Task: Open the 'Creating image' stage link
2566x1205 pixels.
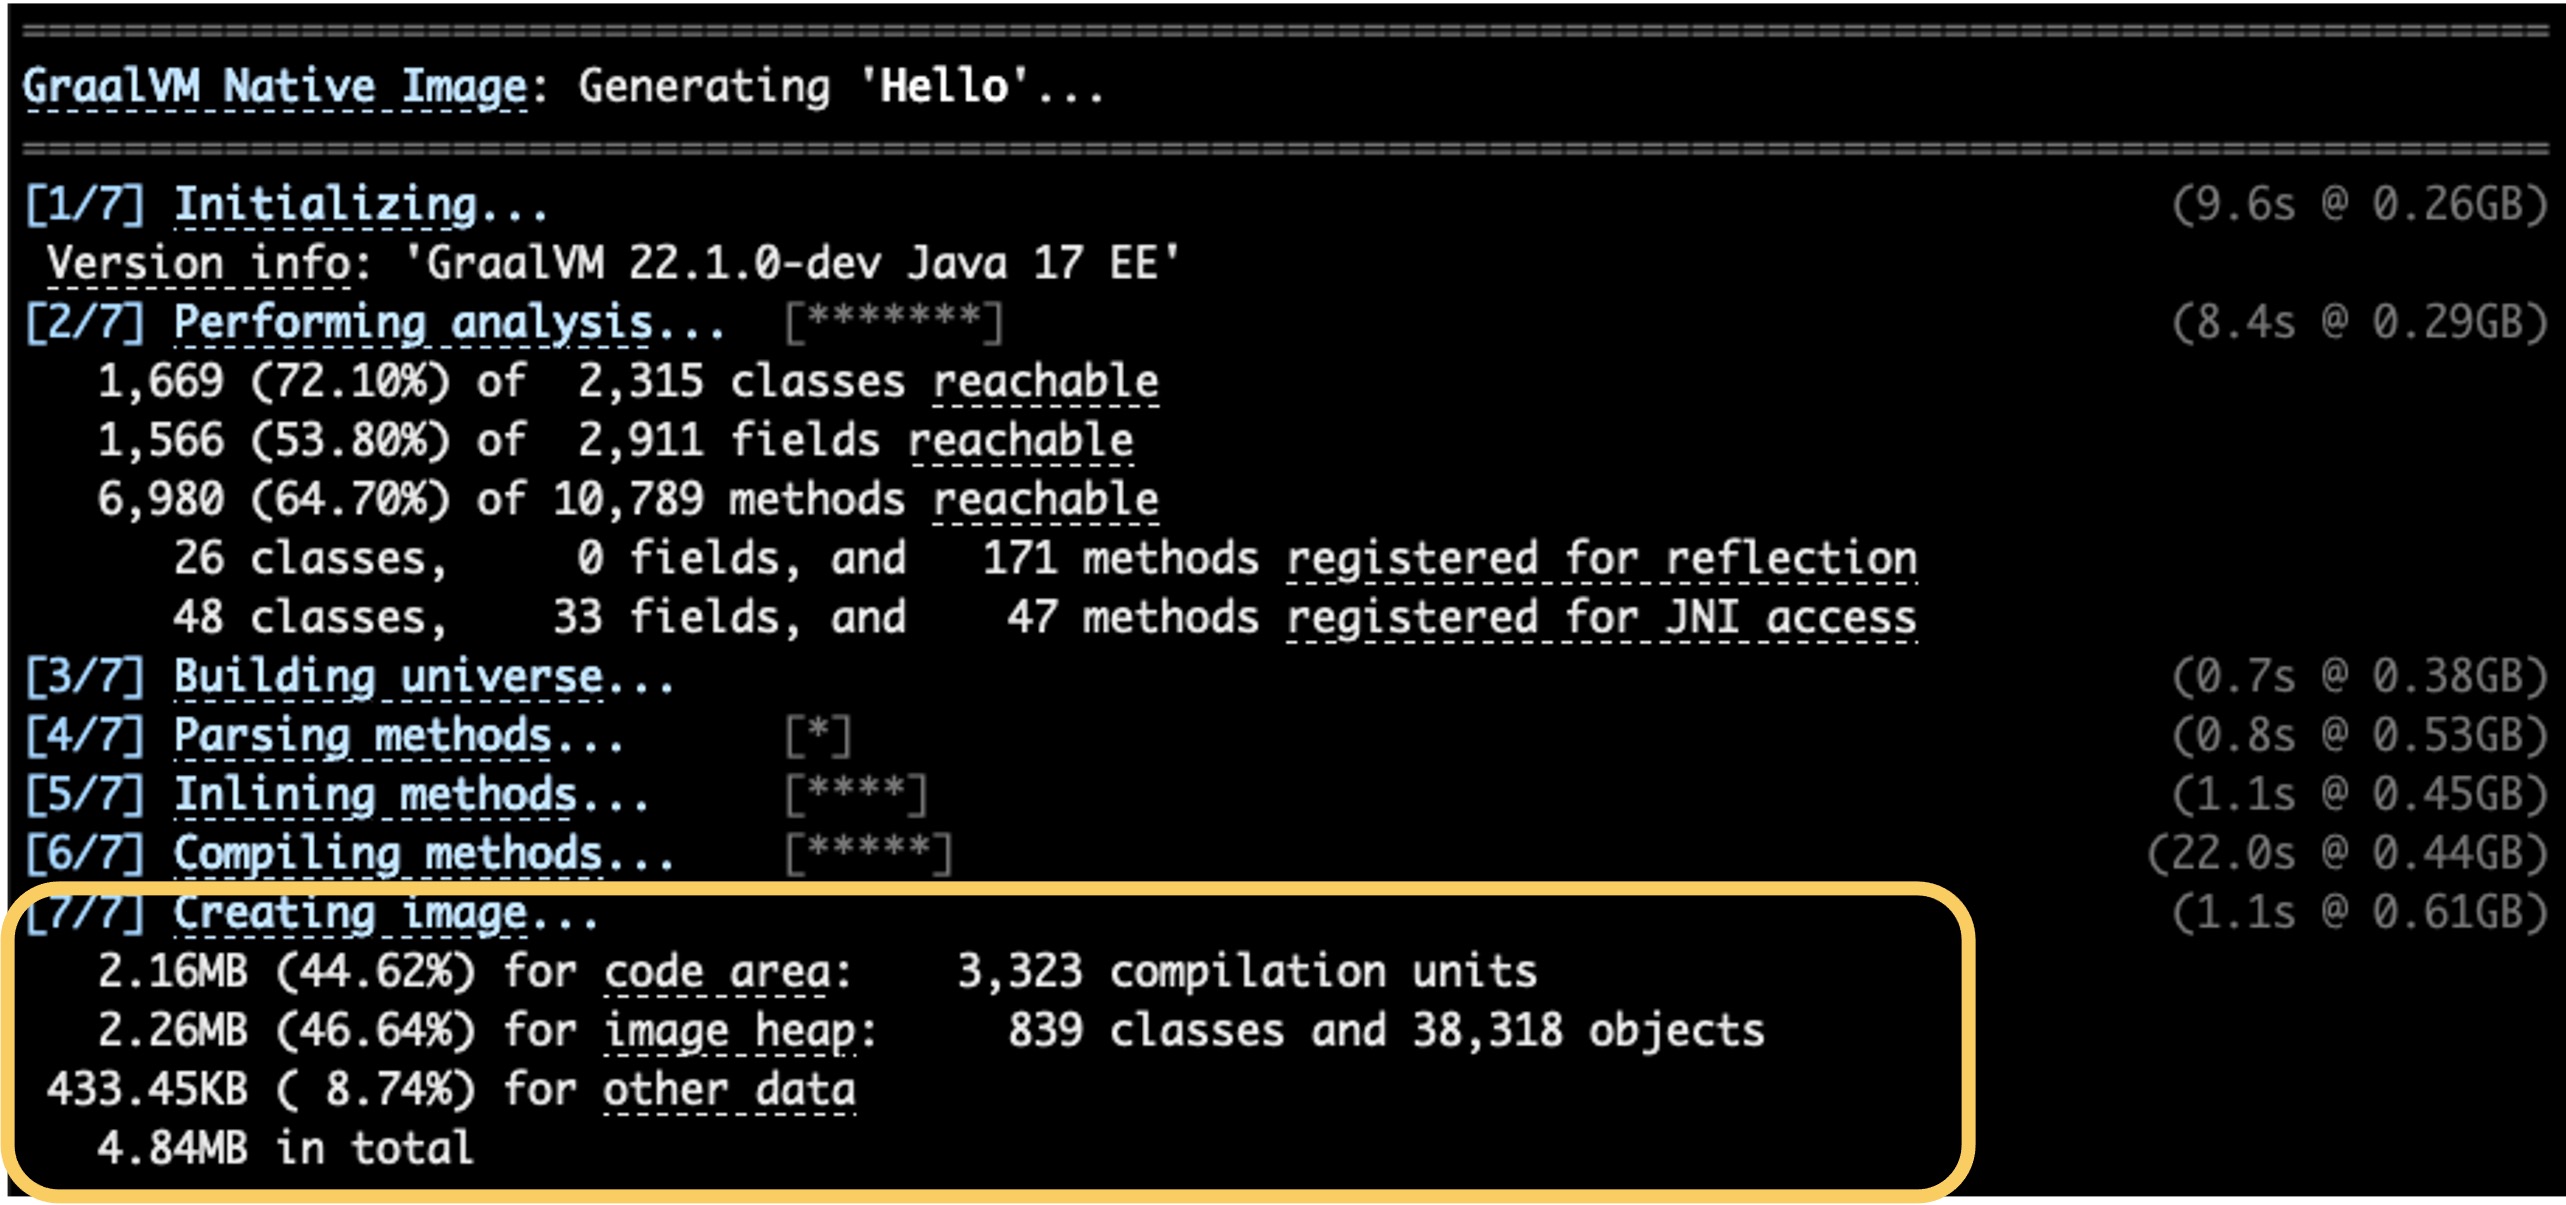Action: point(350,913)
